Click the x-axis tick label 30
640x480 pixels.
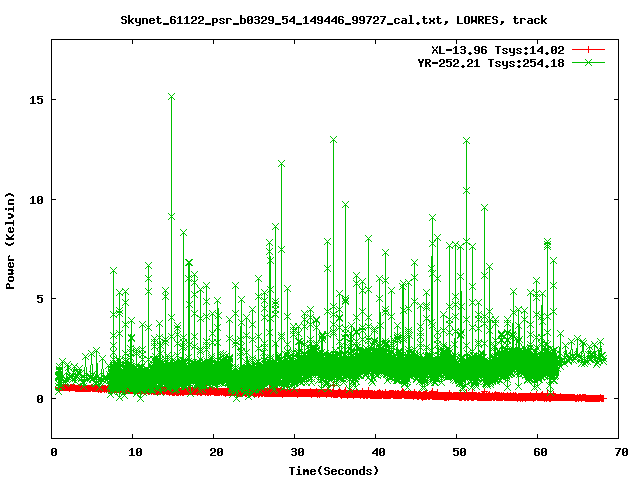click(x=298, y=452)
